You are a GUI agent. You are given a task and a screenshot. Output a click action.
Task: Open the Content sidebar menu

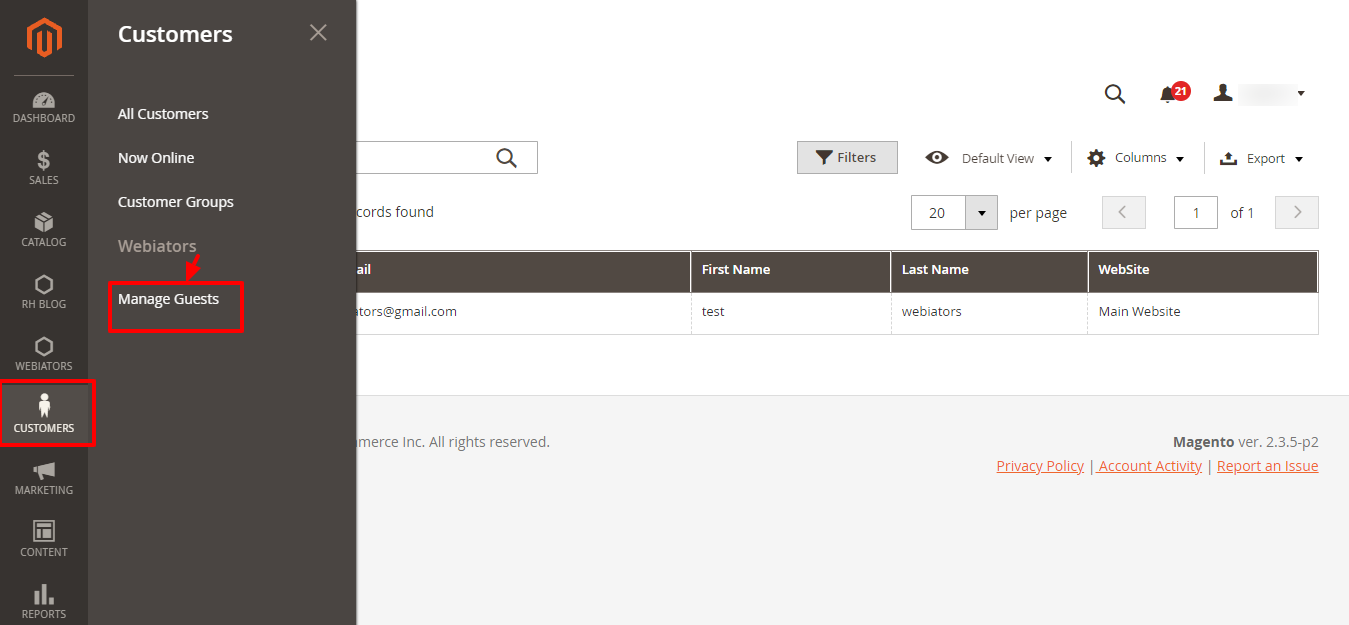coord(44,540)
